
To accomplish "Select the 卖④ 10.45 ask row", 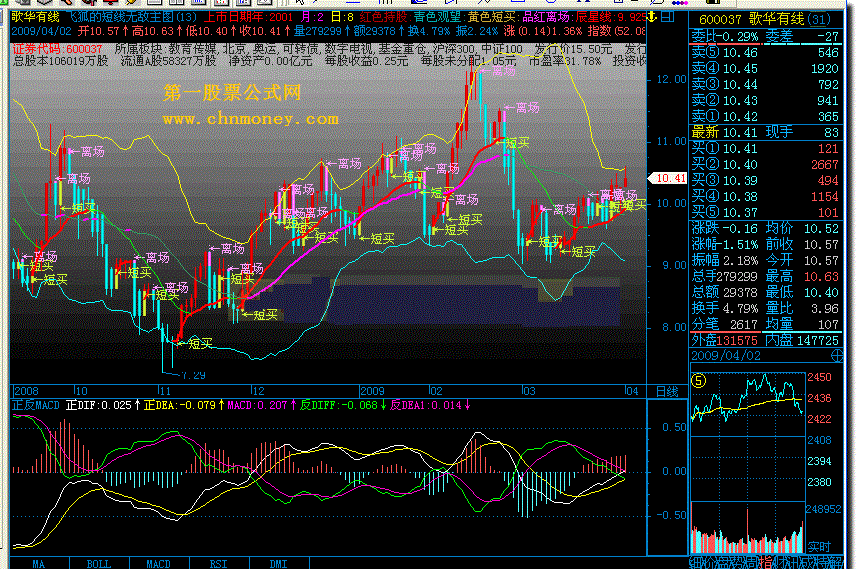I will [x=765, y=68].
